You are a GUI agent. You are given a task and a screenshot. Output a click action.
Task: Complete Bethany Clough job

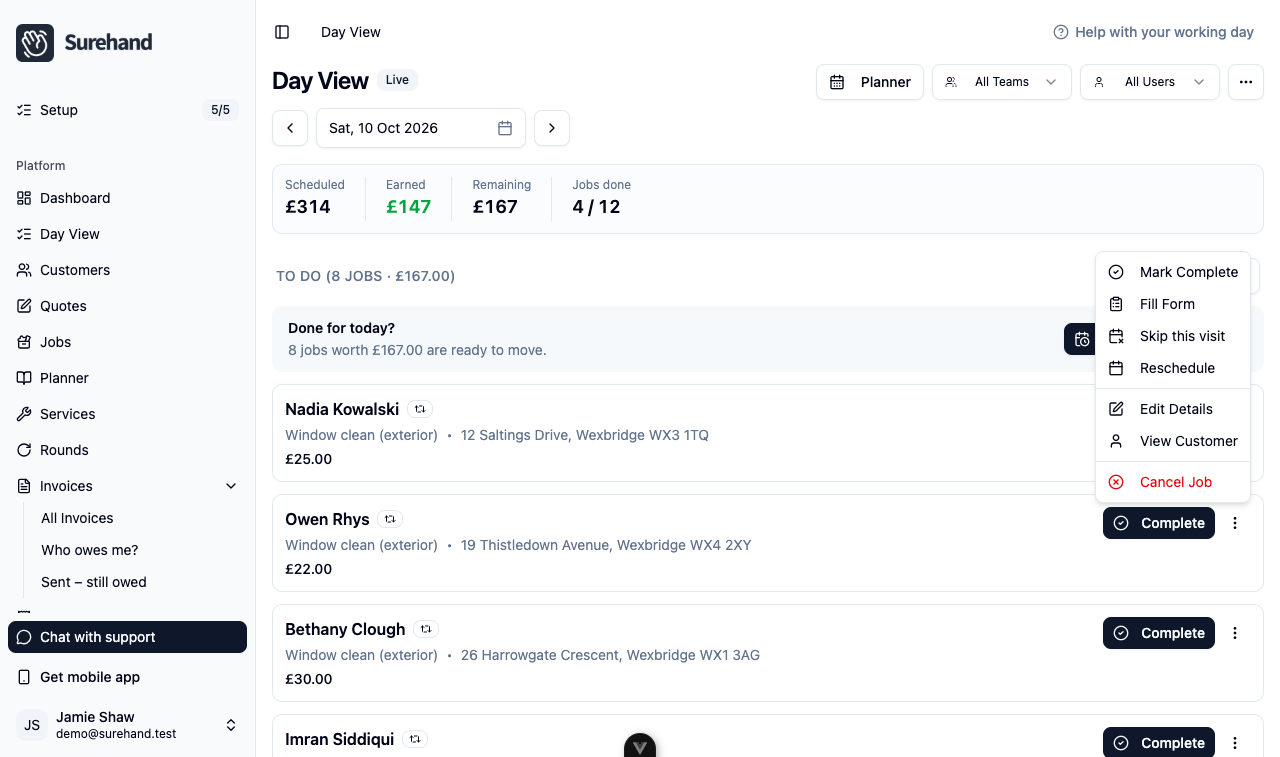pyautogui.click(x=1159, y=633)
